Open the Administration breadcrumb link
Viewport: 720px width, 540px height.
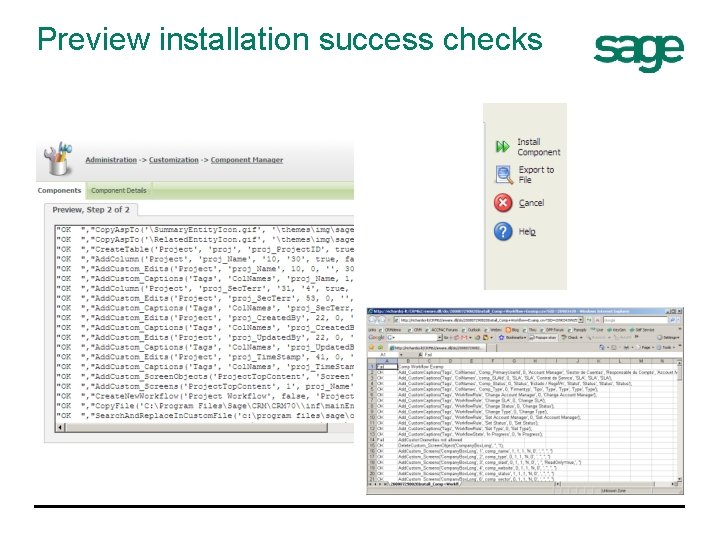[x=111, y=160]
